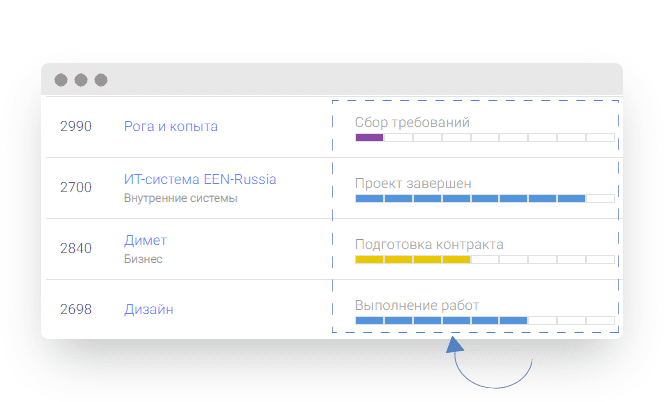Image resolution: width=664 pixels, height=402 pixels.
Task: Open the Дизайн project link
Action: point(149,309)
